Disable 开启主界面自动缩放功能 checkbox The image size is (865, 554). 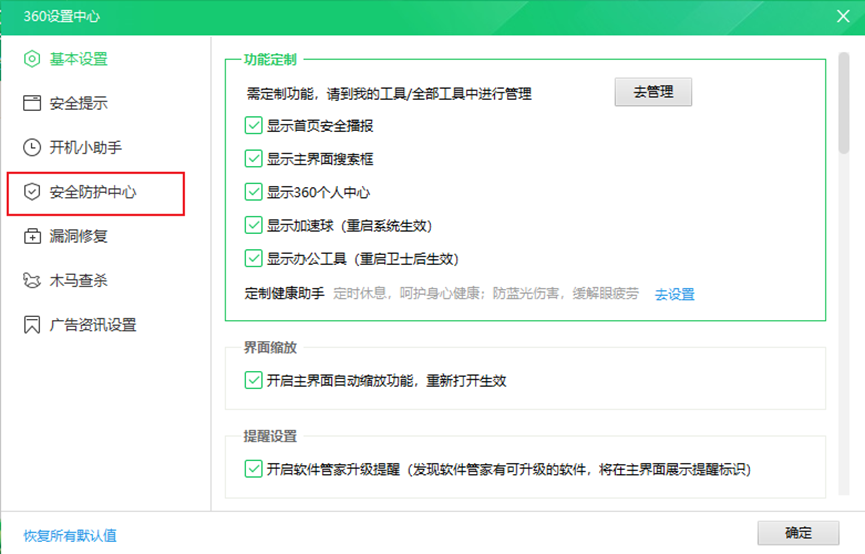[253, 381]
